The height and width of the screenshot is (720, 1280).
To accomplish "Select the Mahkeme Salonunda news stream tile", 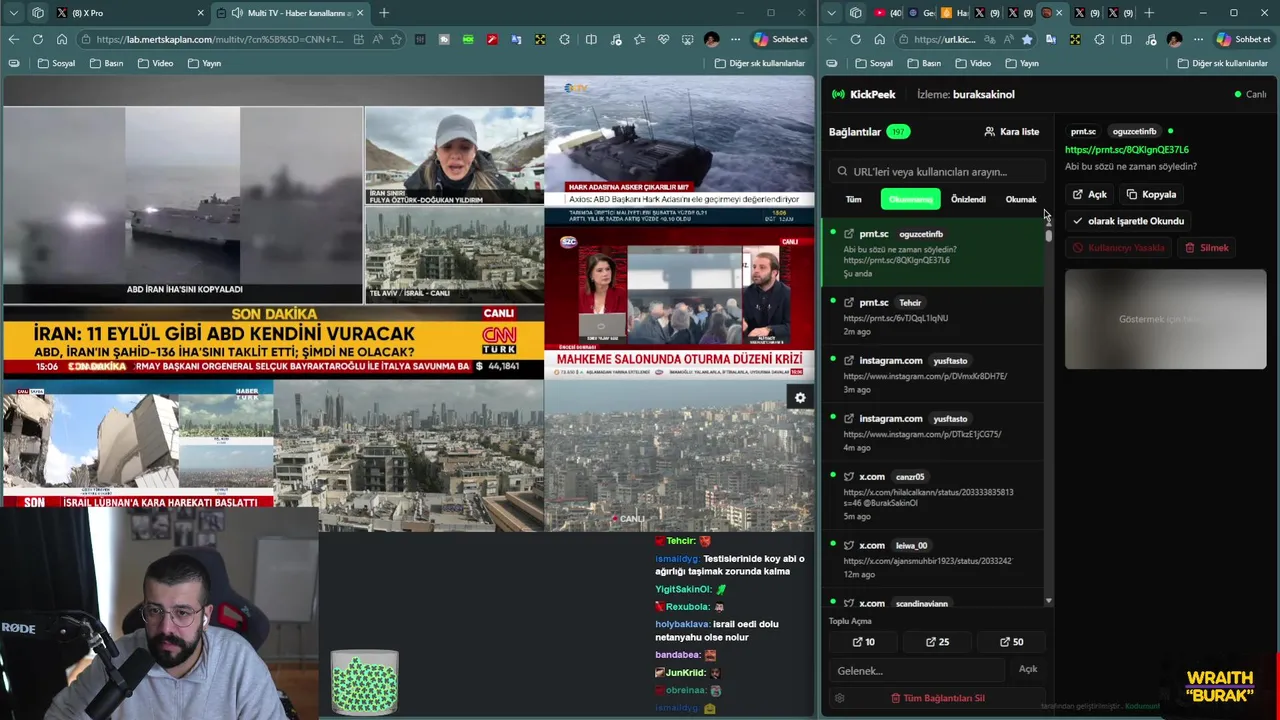I will (680, 302).
